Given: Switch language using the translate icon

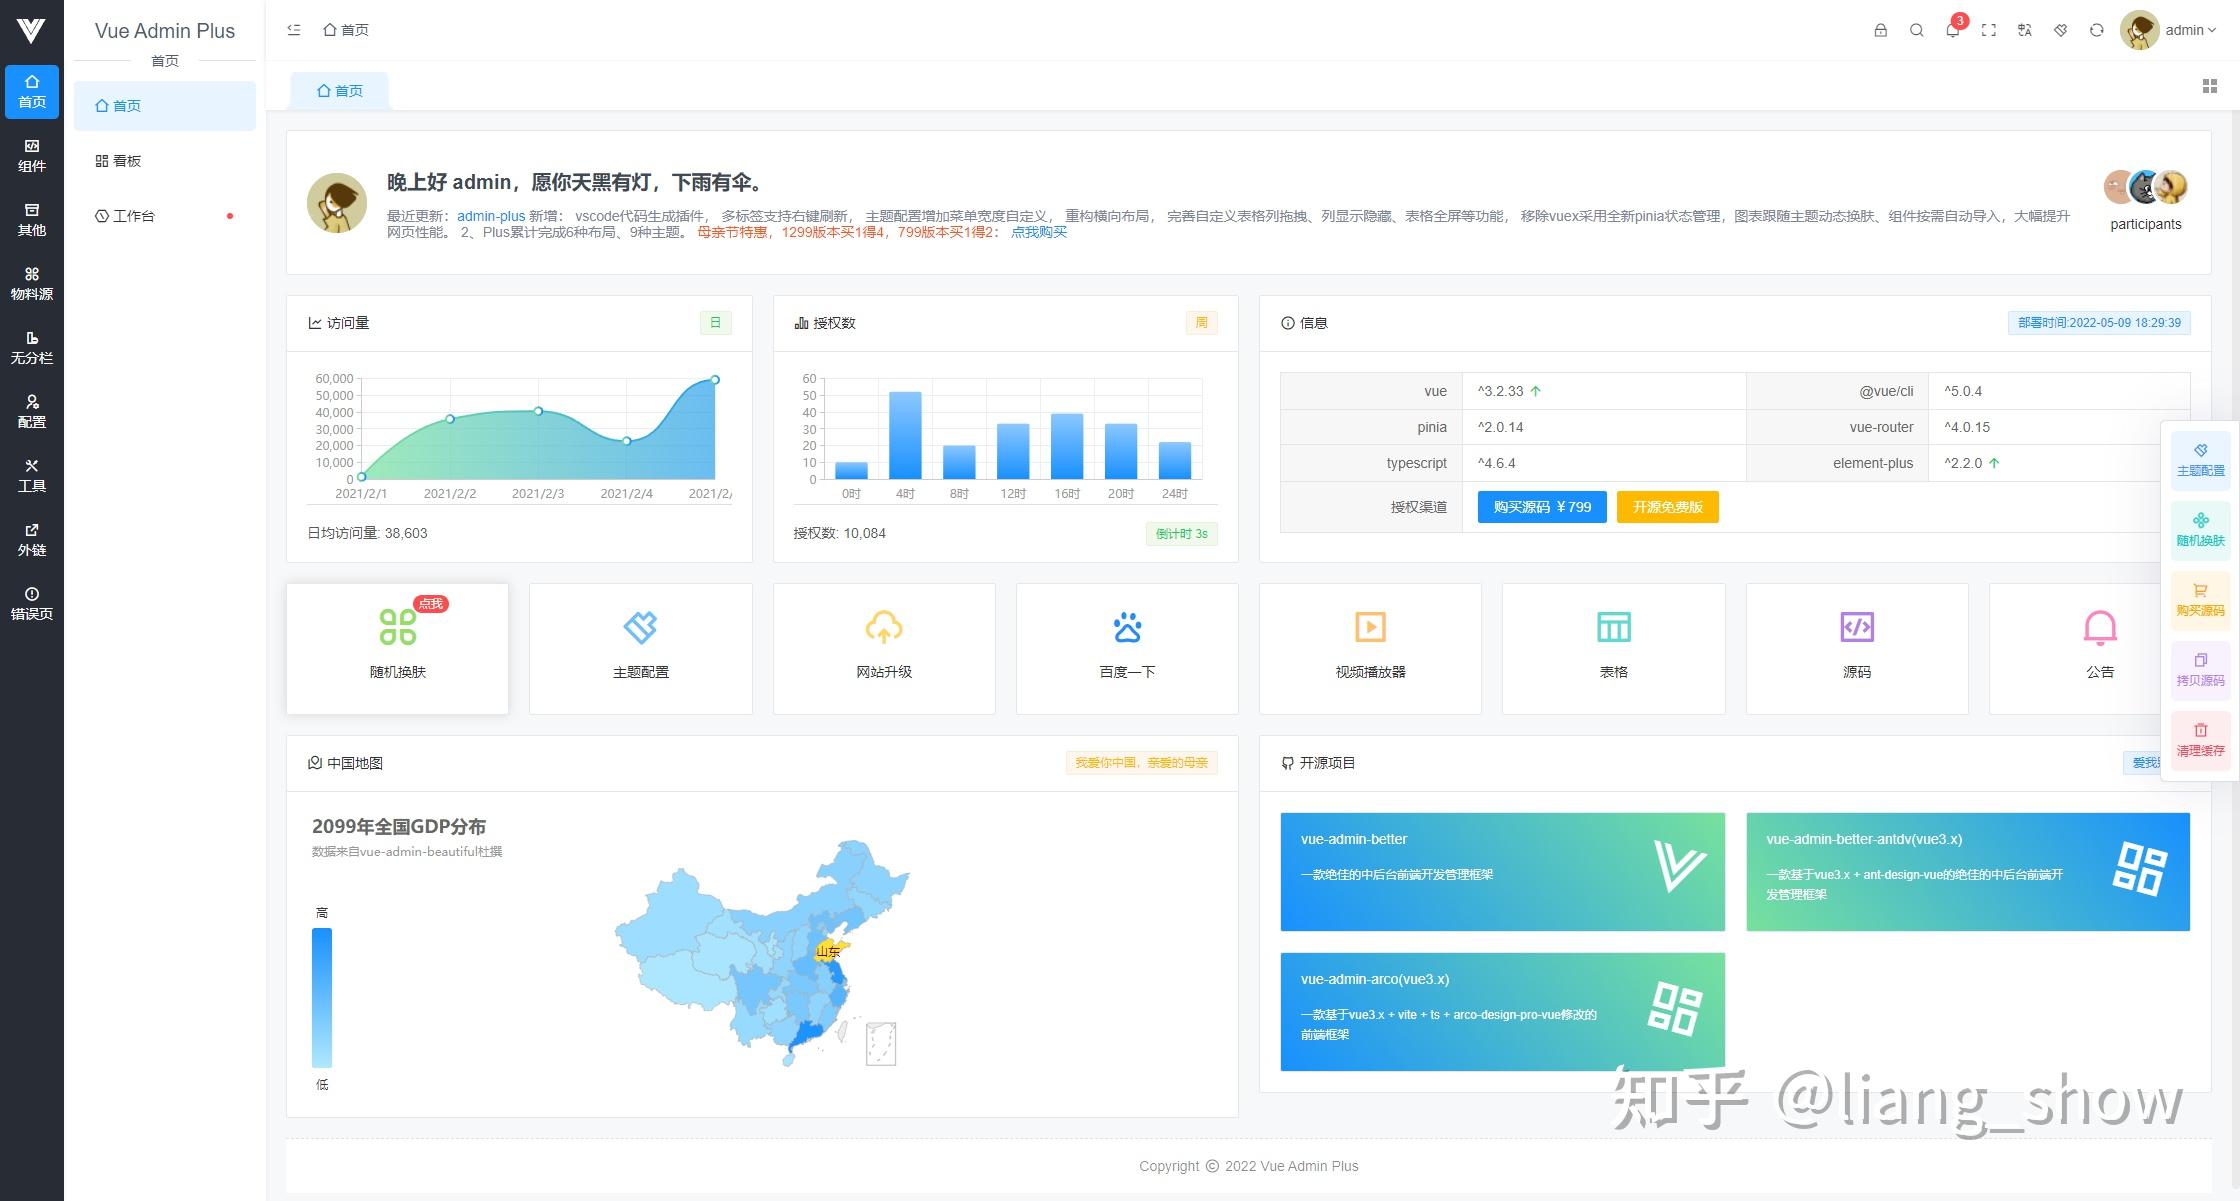Looking at the screenshot, I should 2024,30.
